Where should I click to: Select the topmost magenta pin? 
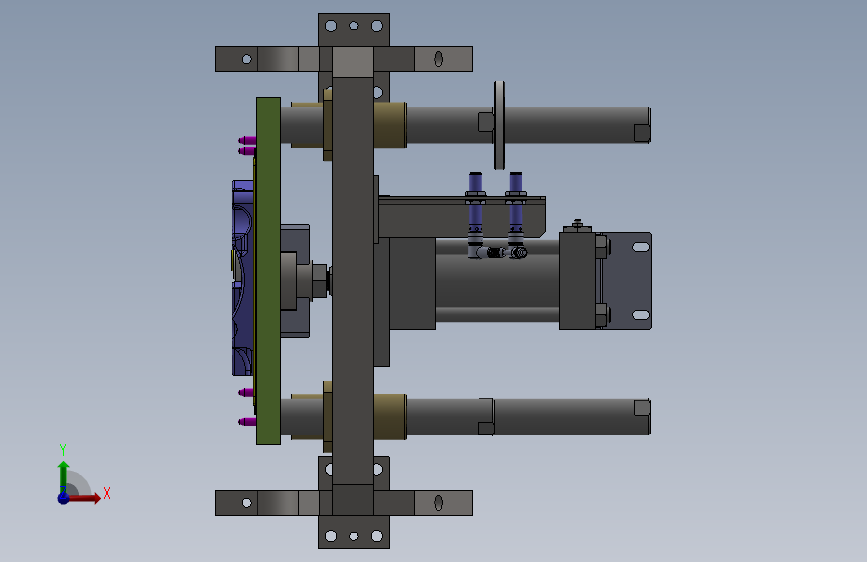[247, 140]
